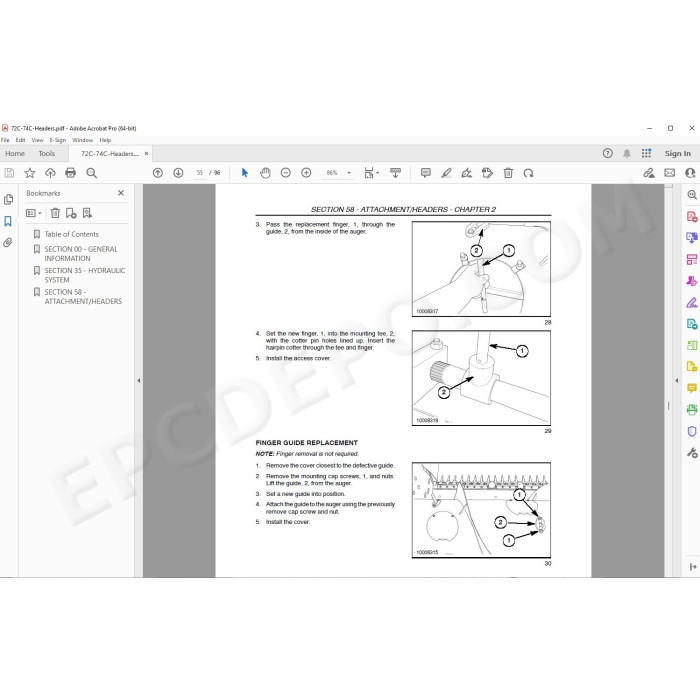
Task: Open the apps grid icon
Action: tap(646, 154)
